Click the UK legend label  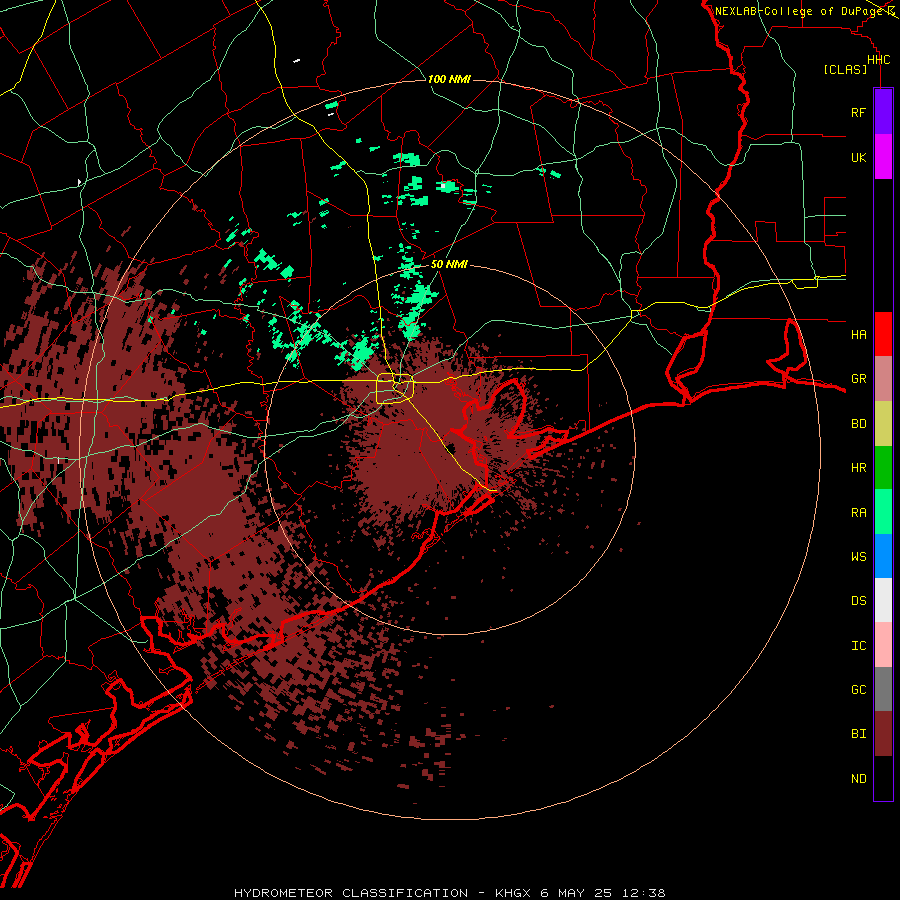(858, 157)
